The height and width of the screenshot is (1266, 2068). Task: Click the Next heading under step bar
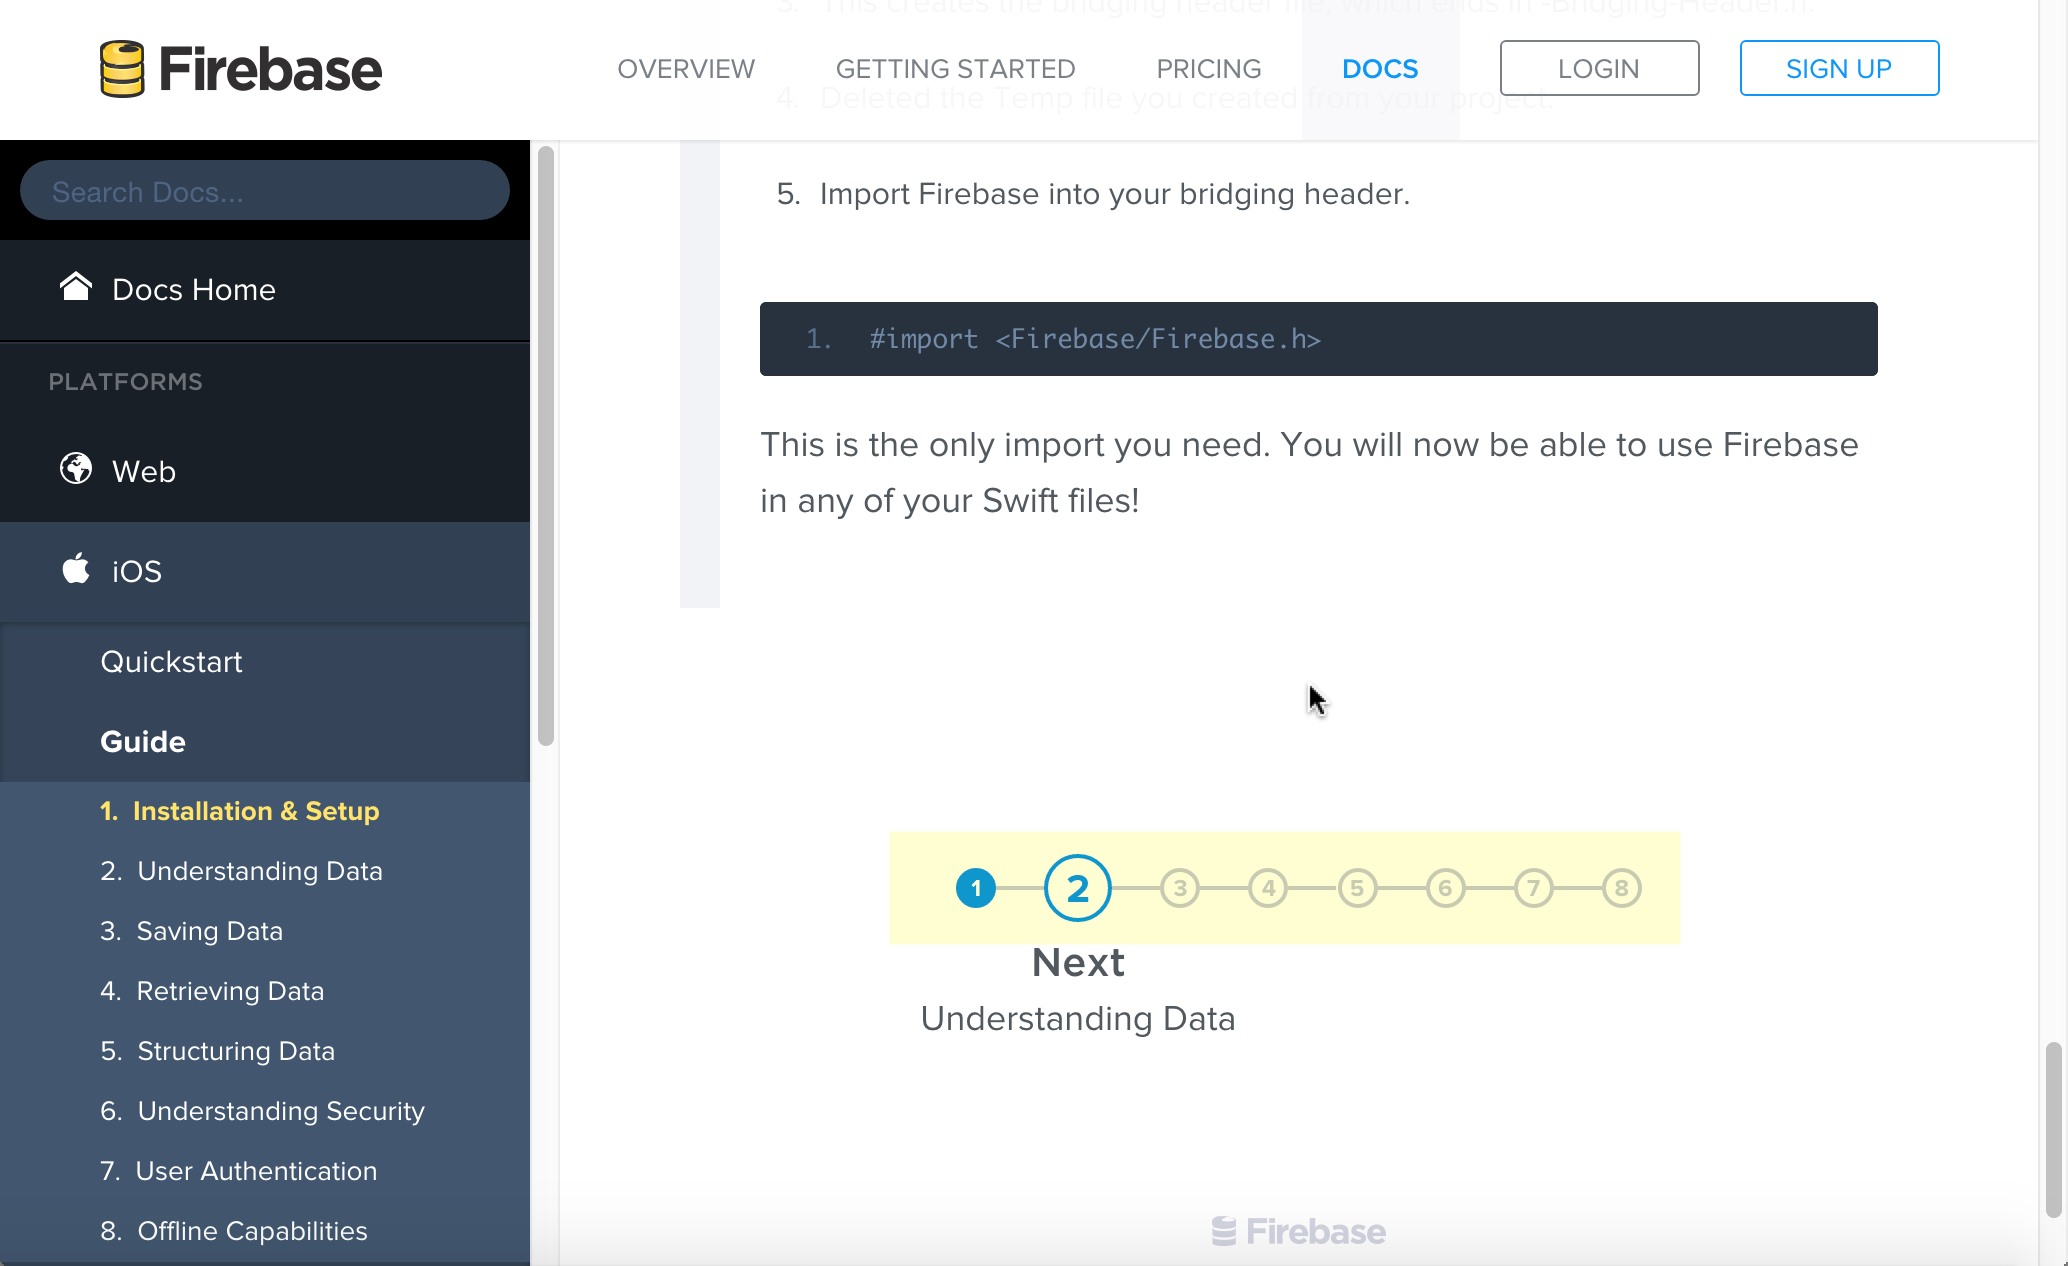1078,963
